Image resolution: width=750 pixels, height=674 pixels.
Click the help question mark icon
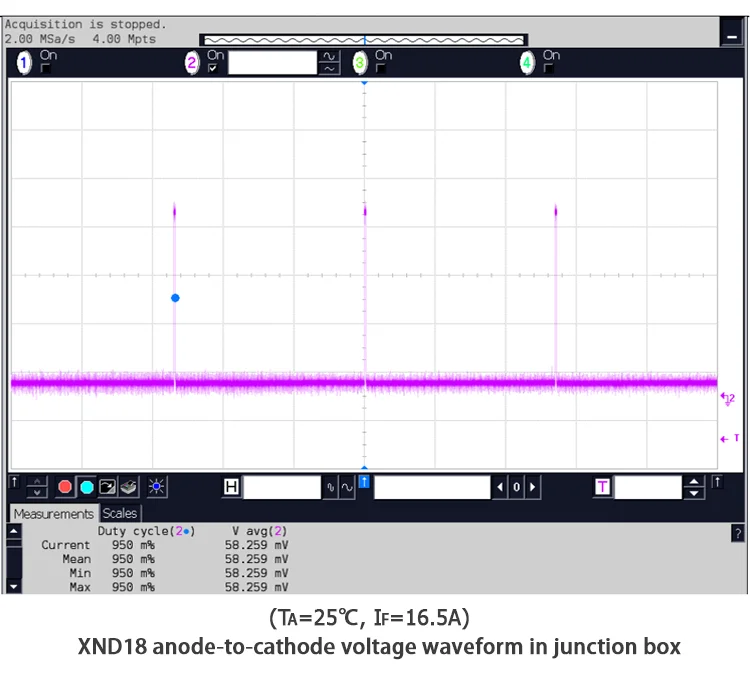(x=738, y=534)
